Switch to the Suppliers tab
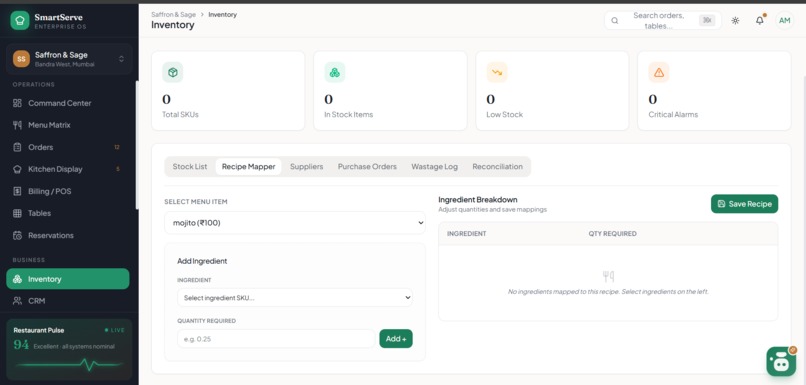The image size is (806, 385). (306, 167)
